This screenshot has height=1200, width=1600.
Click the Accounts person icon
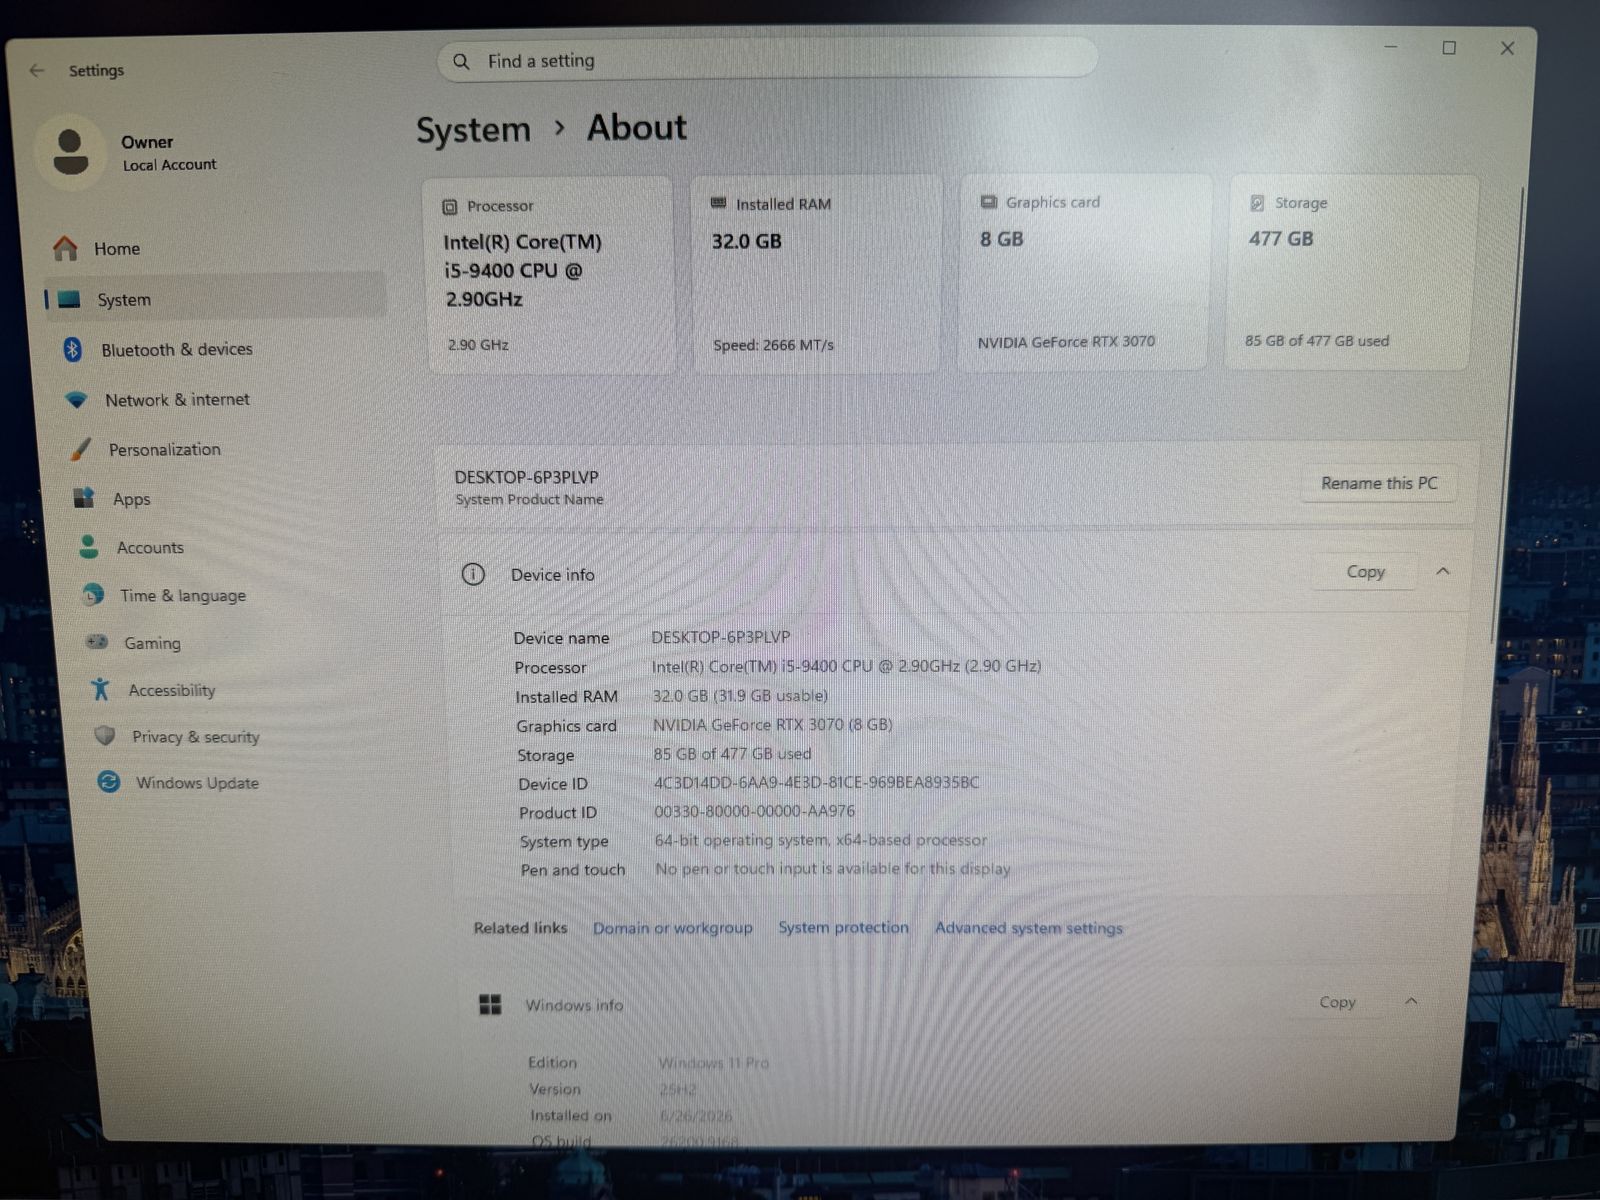coord(88,546)
